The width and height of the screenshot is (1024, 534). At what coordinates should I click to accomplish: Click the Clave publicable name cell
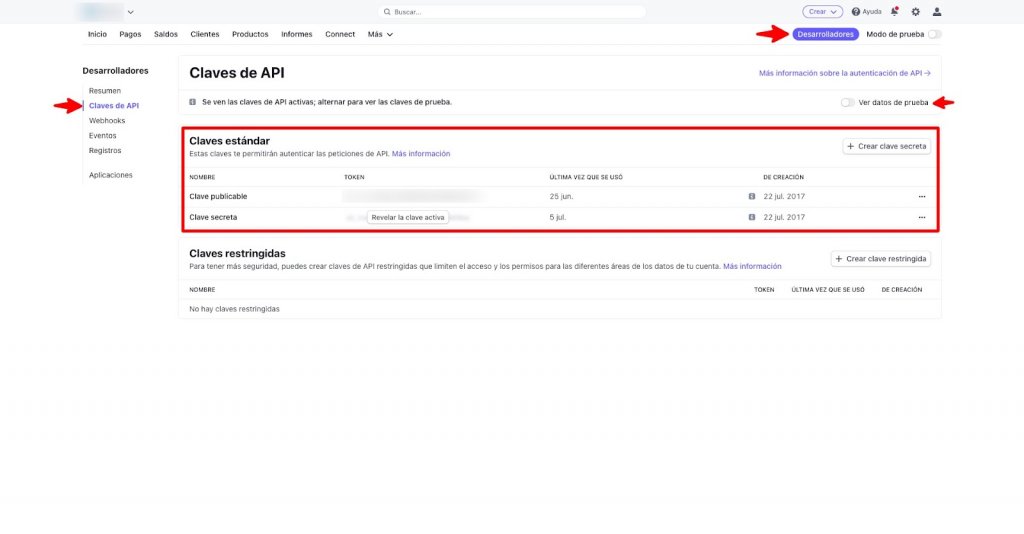click(218, 196)
